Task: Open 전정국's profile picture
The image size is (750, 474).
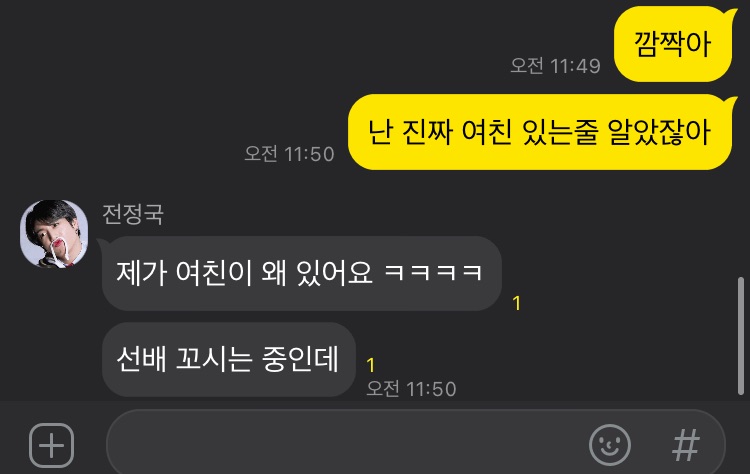Action: coord(54,233)
